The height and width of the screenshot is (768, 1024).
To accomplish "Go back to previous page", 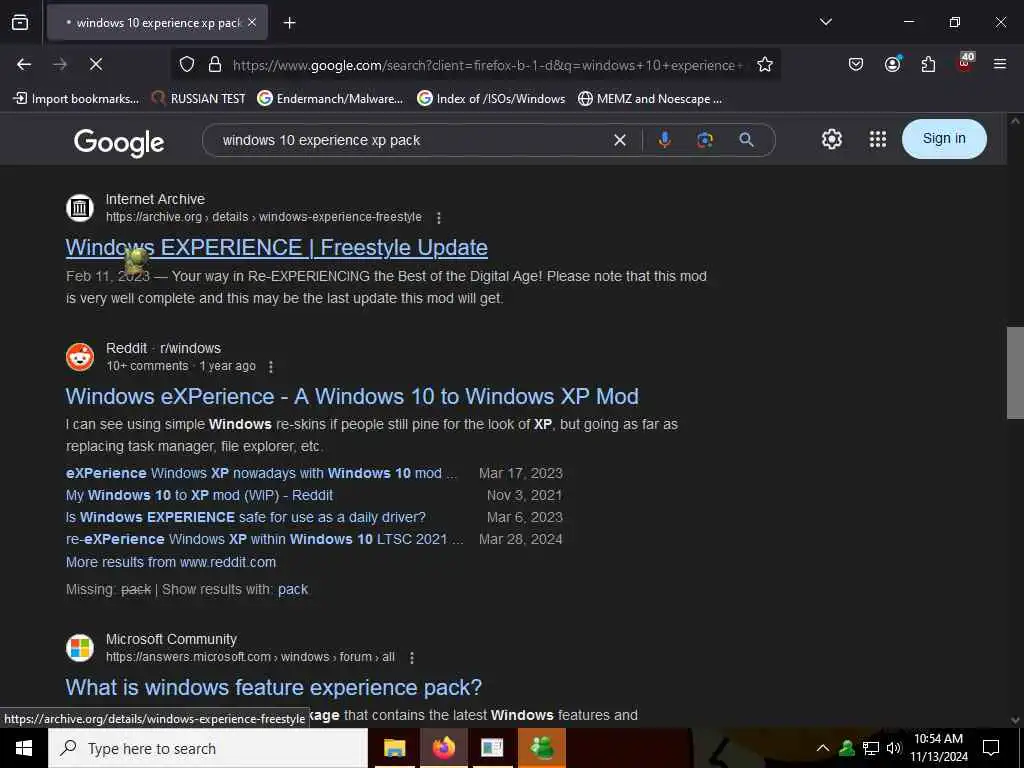I will click(x=24, y=64).
